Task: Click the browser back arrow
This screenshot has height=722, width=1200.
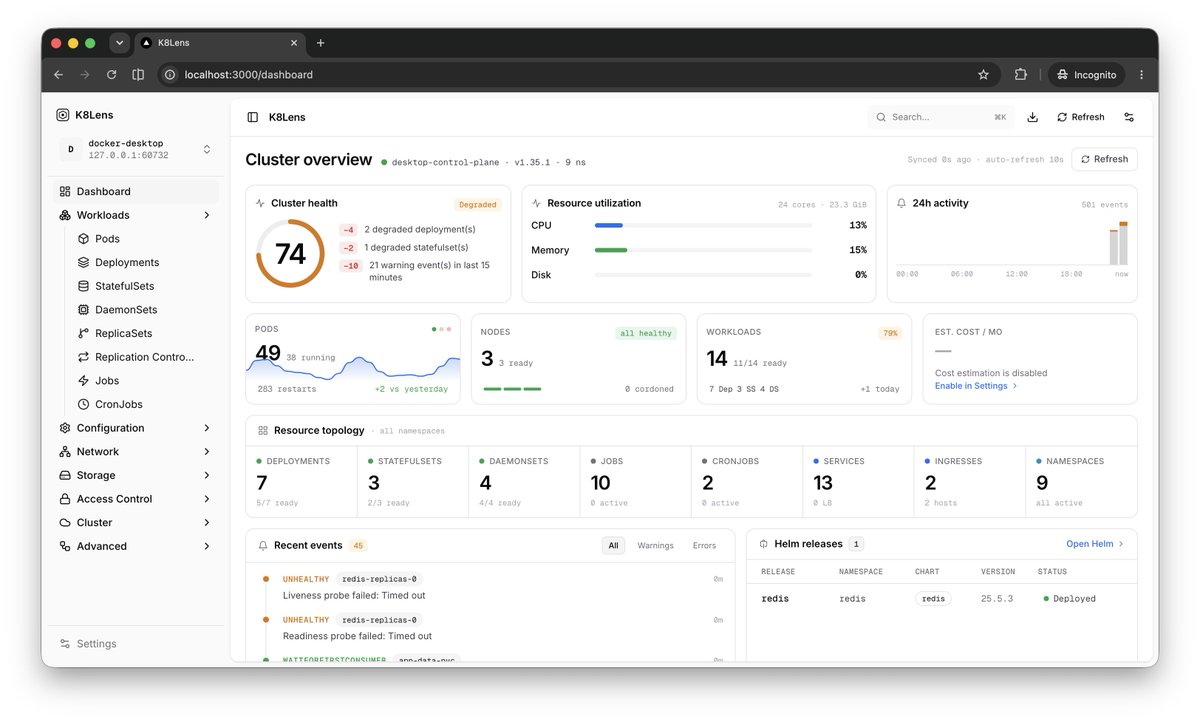Action: [x=58, y=75]
